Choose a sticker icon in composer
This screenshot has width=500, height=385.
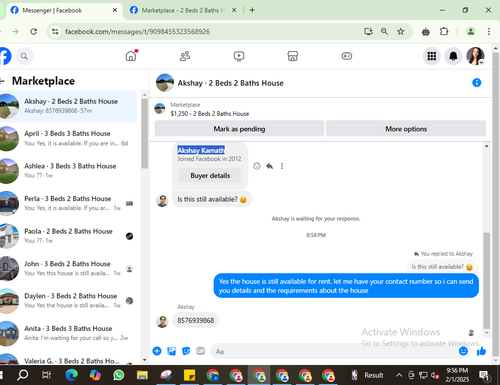tap(186, 351)
